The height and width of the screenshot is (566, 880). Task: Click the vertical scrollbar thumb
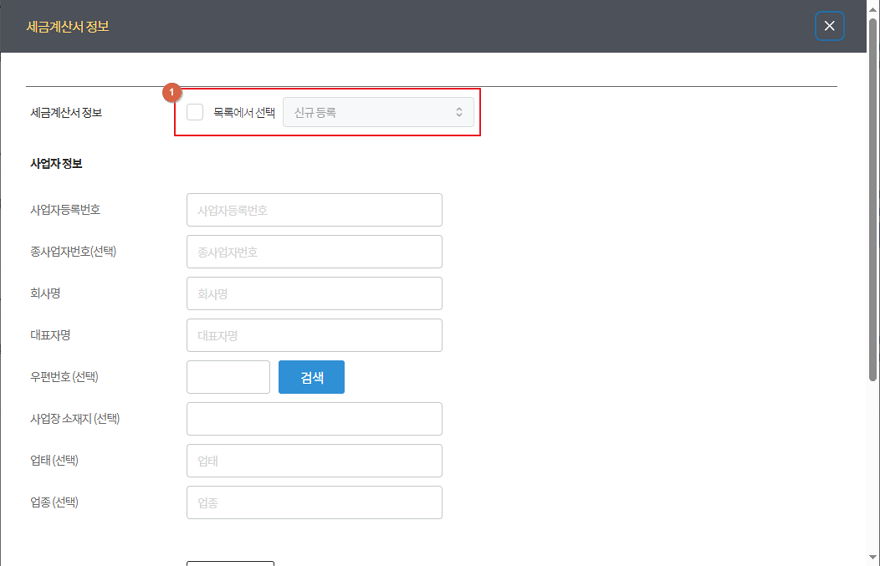(873, 199)
